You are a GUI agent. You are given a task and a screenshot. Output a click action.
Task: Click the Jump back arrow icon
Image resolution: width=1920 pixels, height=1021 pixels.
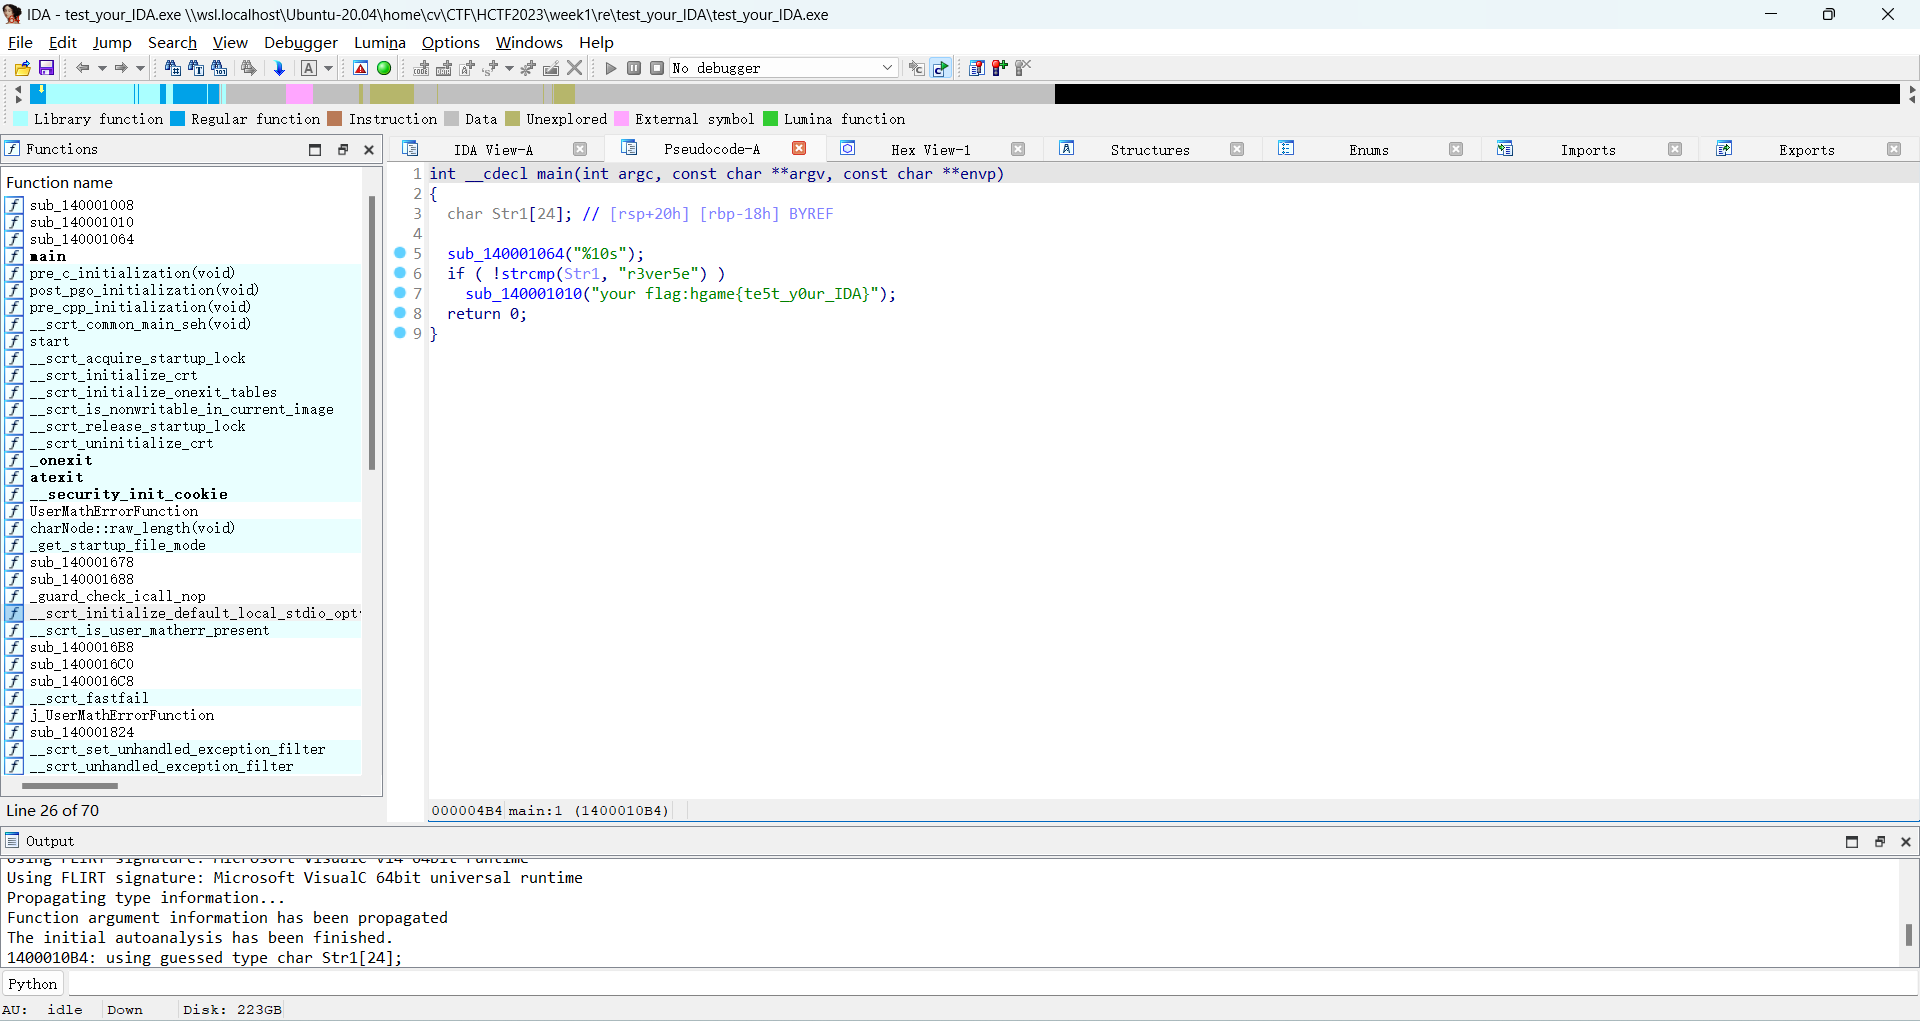click(83, 68)
